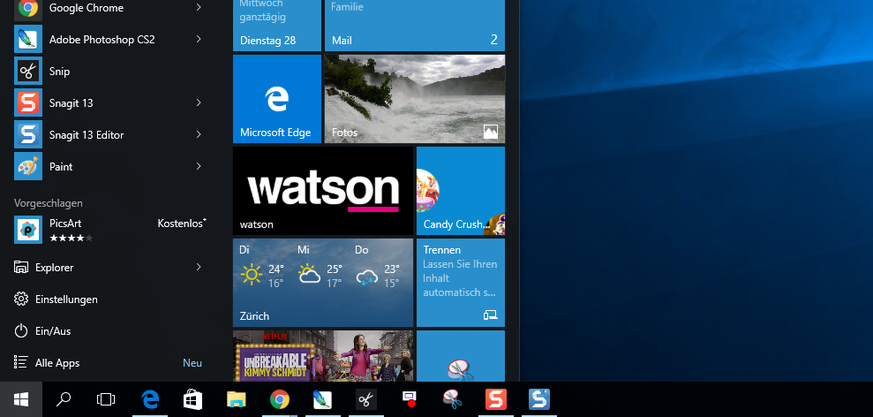This screenshot has width=873, height=417.
Task: Click the taskbar search magnifier icon
Action: 63,399
